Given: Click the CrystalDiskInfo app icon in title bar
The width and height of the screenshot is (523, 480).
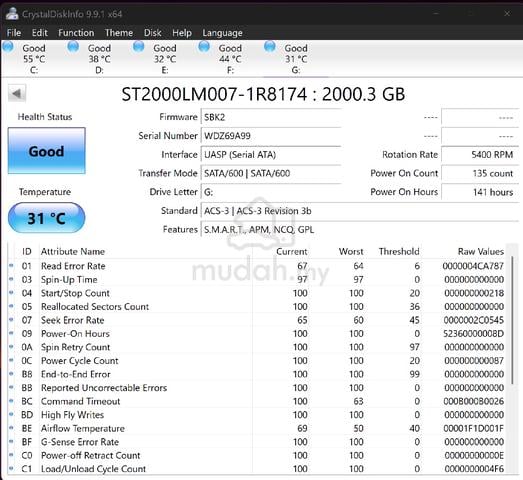Looking at the screenshot, I should 12,14.
